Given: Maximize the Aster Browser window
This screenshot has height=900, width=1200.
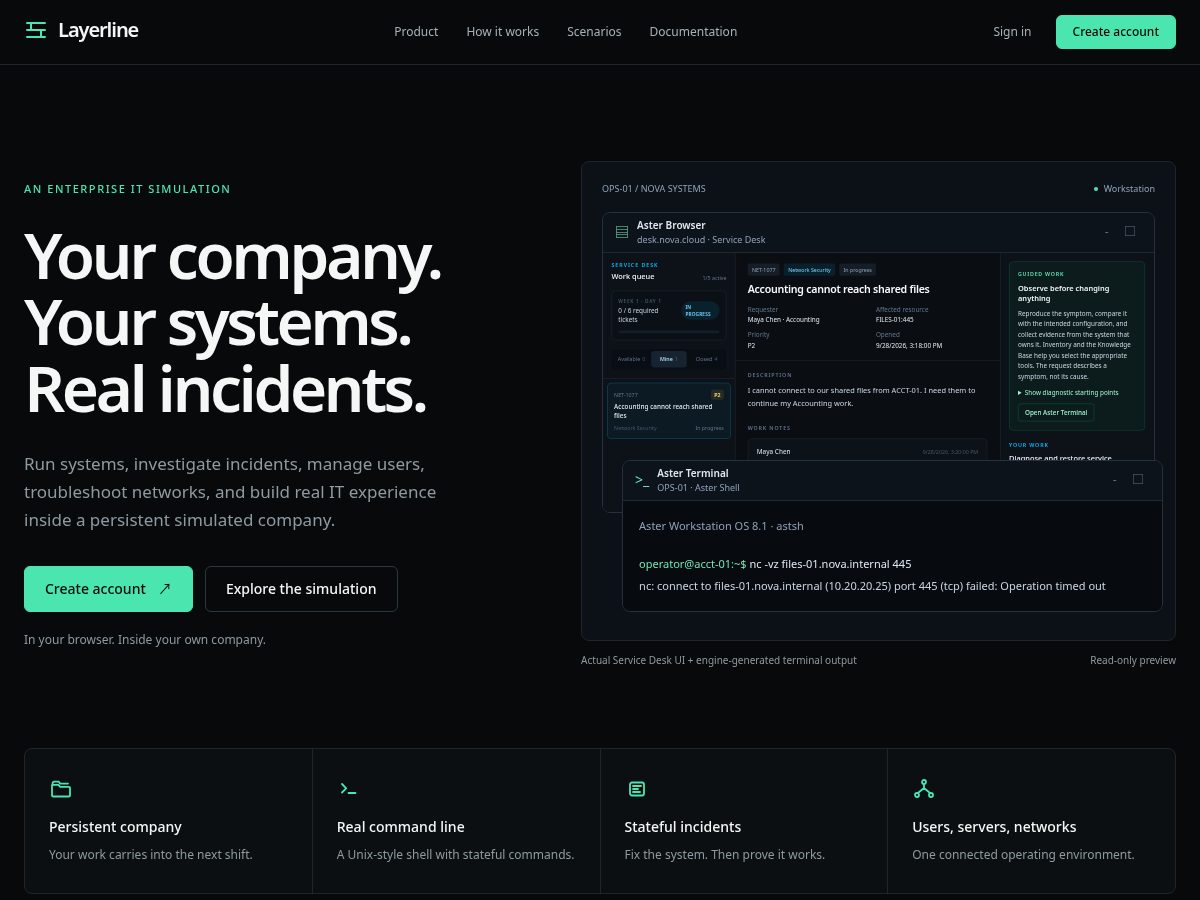Looking at the screenshot, I should (x=1130, y=231).
